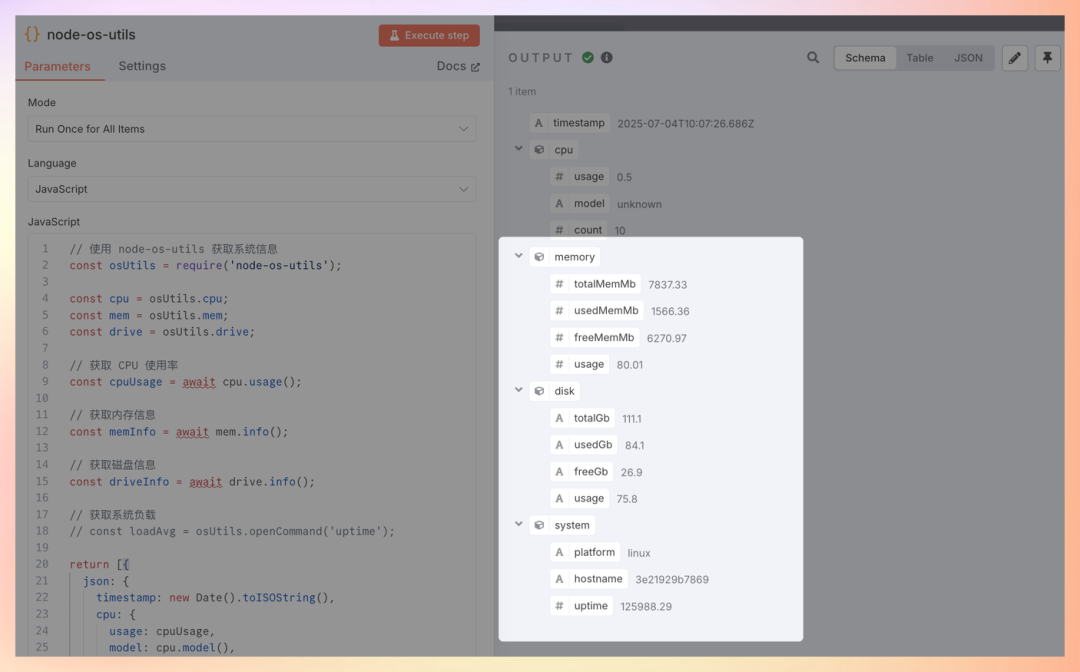The width and height of the screenshot is (1080, 672).
Task: Switch to the Settings tab
Action: (x=141, y=66)
